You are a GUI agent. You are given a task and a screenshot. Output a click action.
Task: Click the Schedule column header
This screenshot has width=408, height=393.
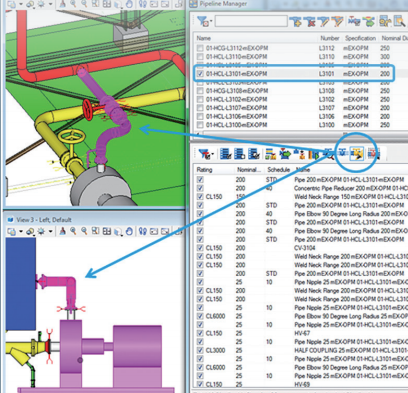click(279, 170)
